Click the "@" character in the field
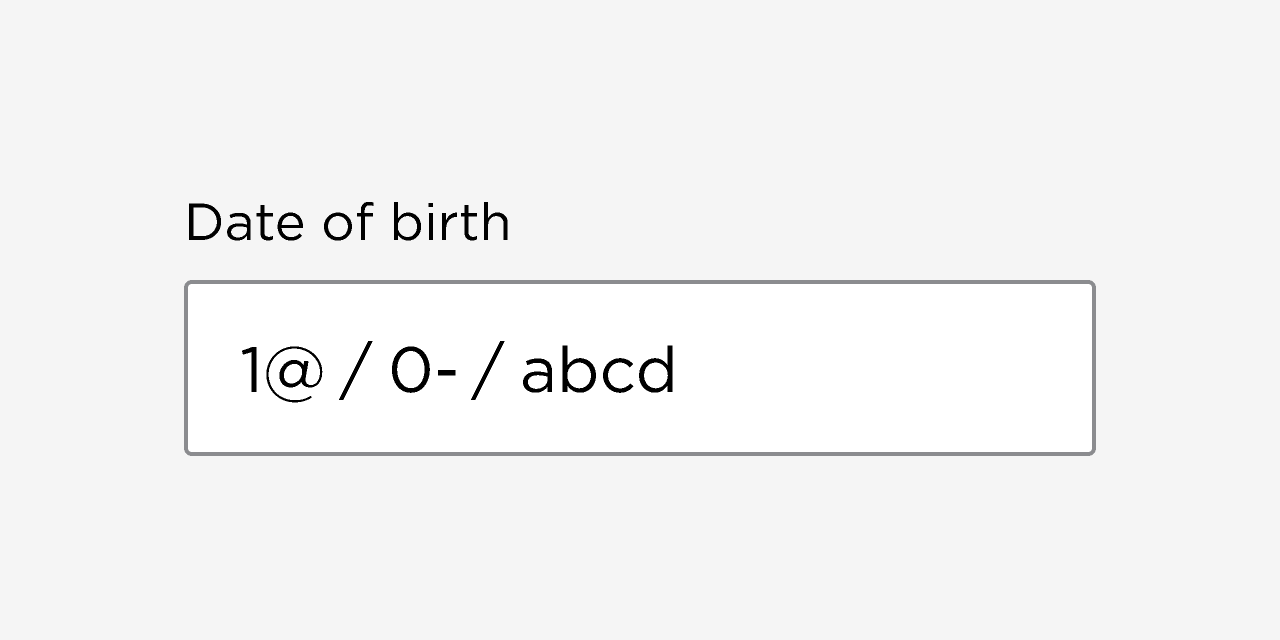 click(x=295, y=372)
